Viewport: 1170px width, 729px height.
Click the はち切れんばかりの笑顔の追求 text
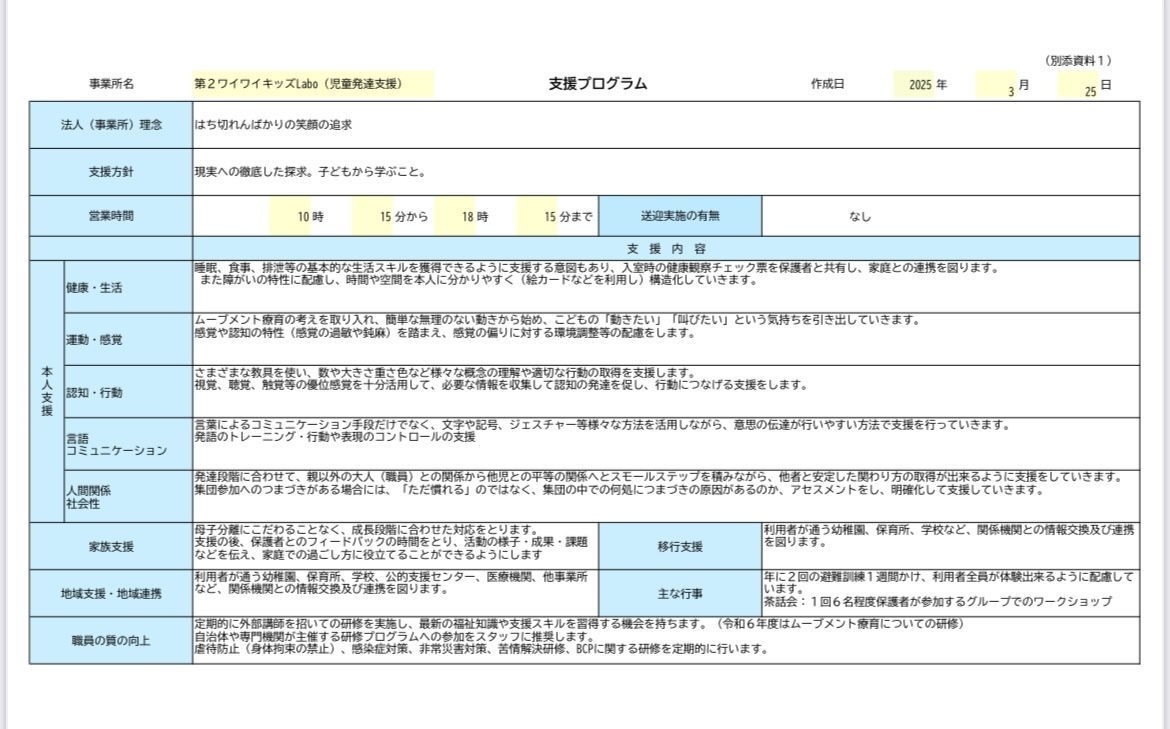(x=273, y=125)
